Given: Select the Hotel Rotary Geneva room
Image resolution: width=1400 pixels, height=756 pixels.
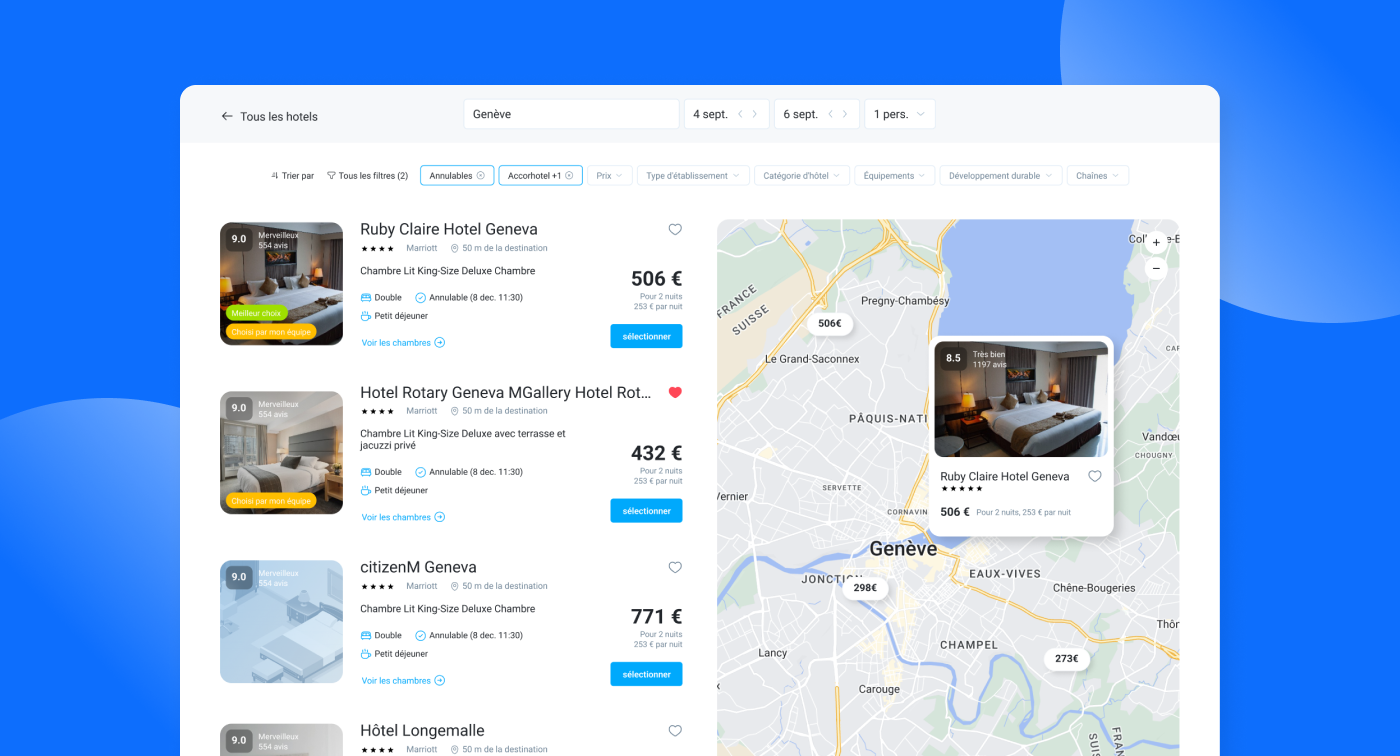Looking at the screenshot, I should (x=646, y=511).
